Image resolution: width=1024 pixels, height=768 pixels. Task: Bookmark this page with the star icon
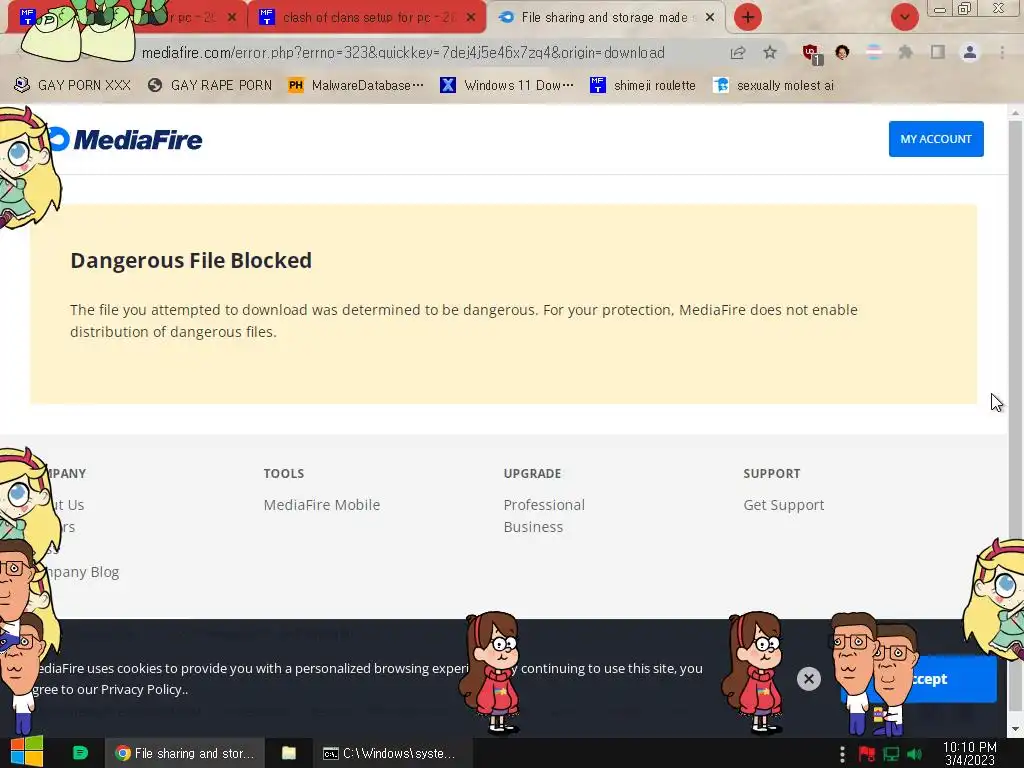(x=770, y=52)
